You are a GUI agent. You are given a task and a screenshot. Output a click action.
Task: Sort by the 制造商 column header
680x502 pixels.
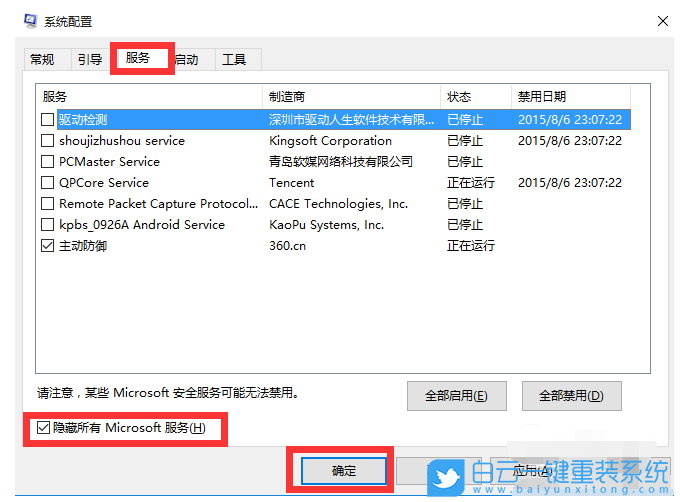click(351, 97)
